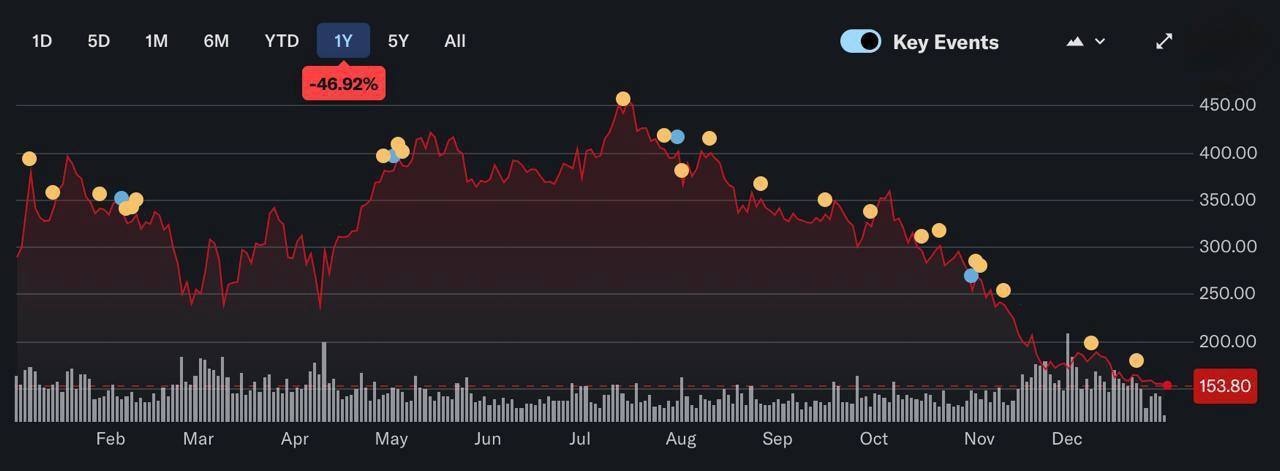Image resolution: width=1280 pixels, height=471 pixels.
Task: Open the first key event marker in January
Action: [29, 159]
